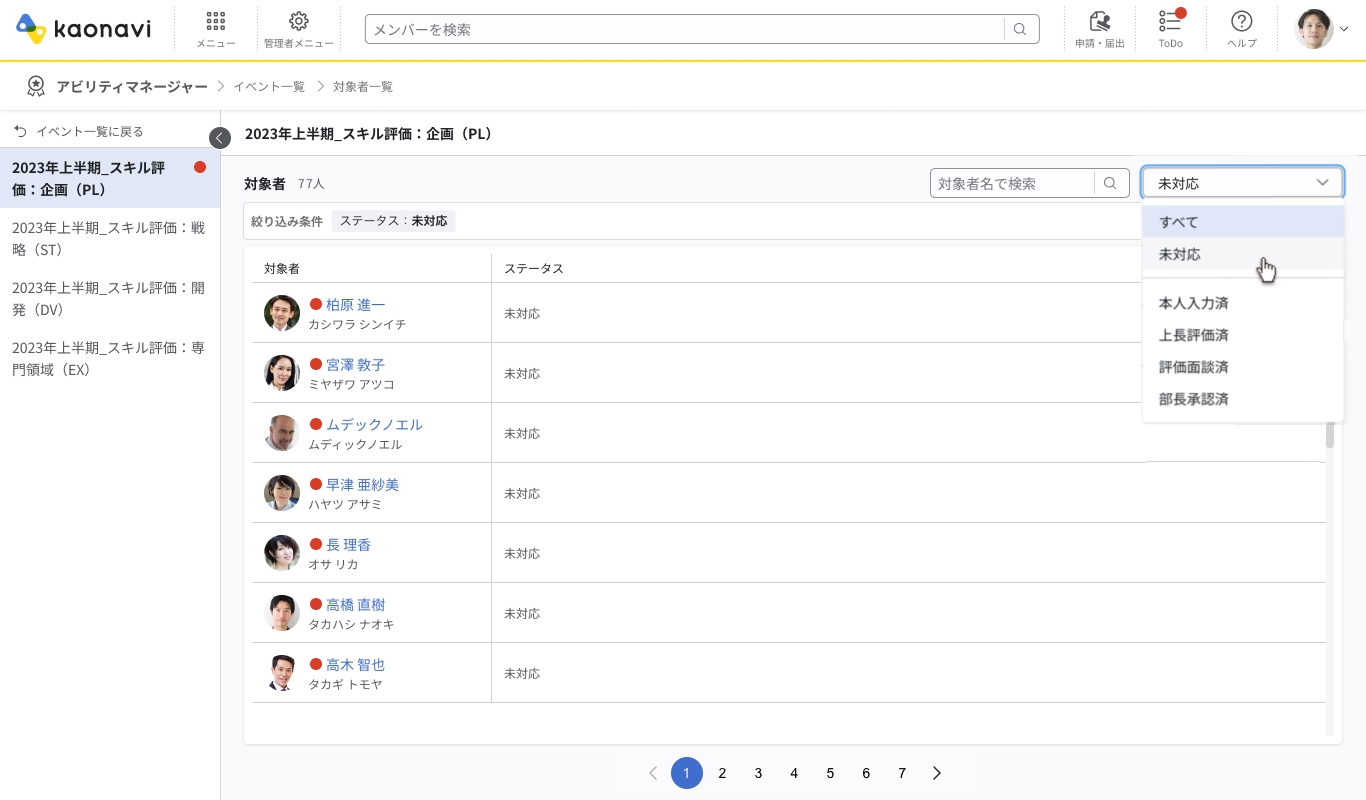Select the 部長承認済 status option
The image size is (1366, 800).
[x=1192, y=398]
